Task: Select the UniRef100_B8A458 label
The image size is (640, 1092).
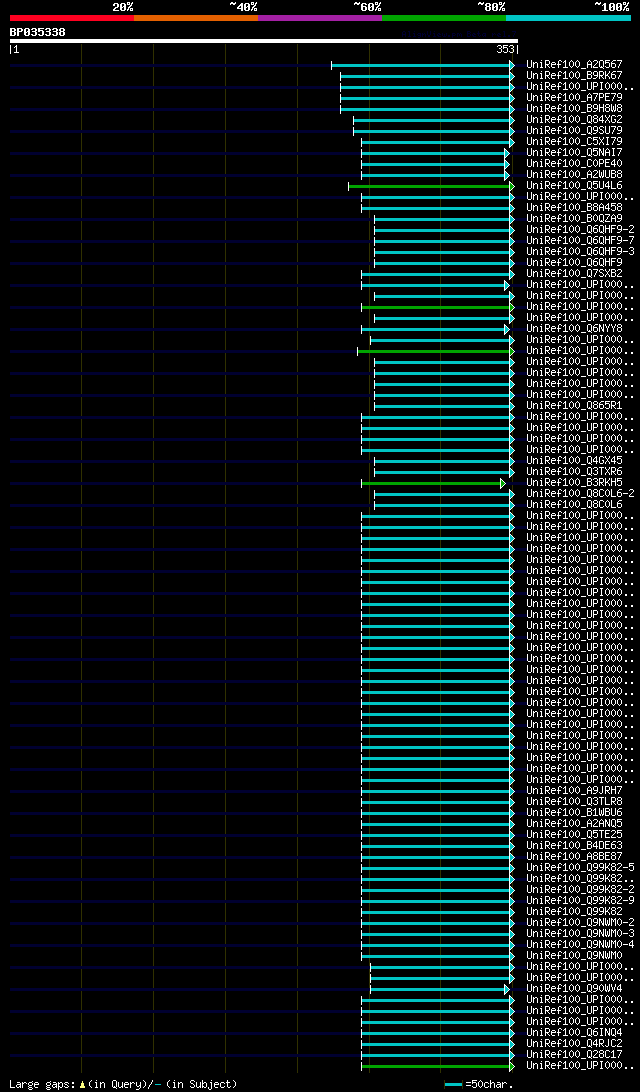Action: point(574,208)
